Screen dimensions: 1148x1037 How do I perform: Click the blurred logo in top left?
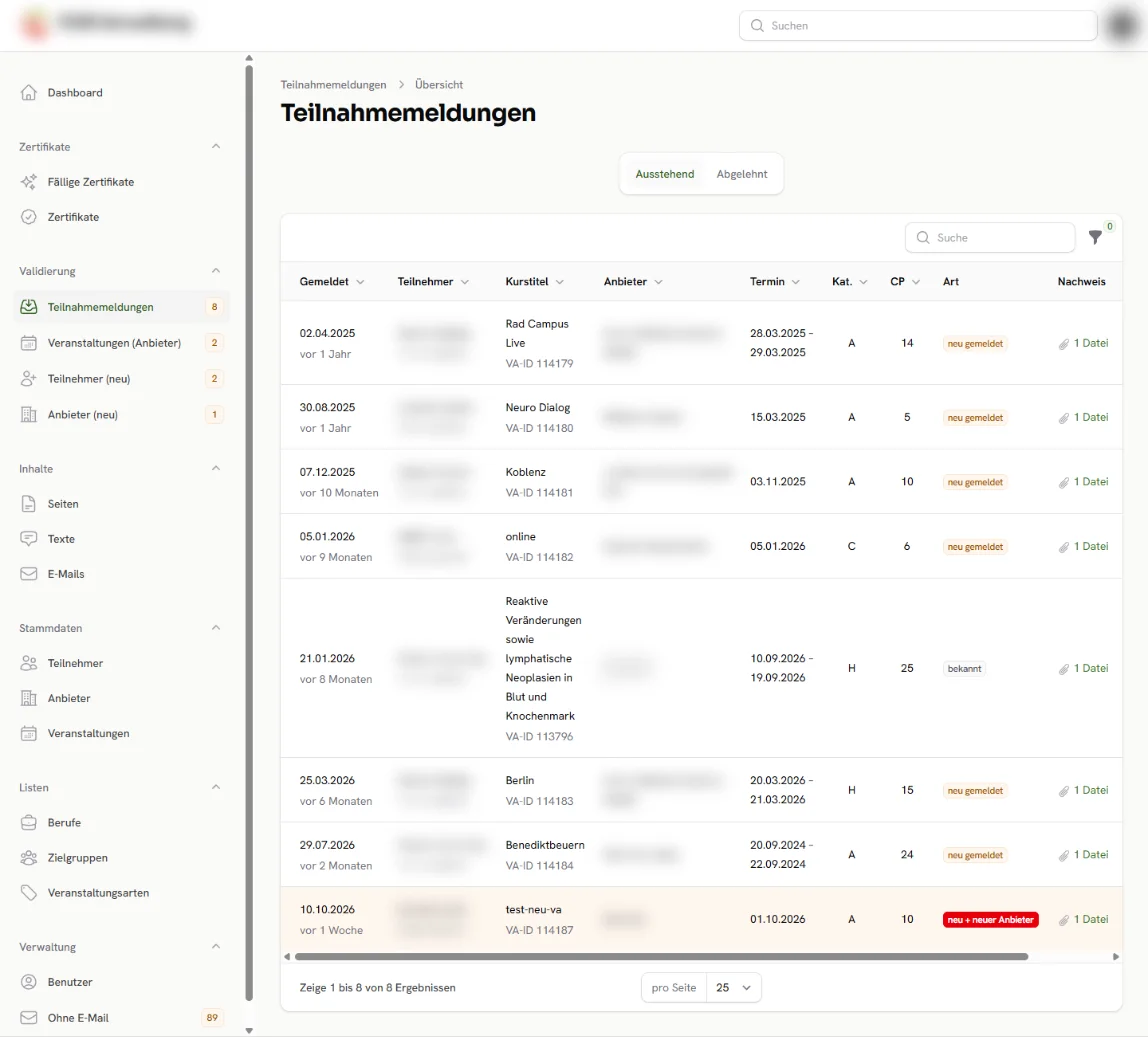pyautogui.click(x=34, y=24)
